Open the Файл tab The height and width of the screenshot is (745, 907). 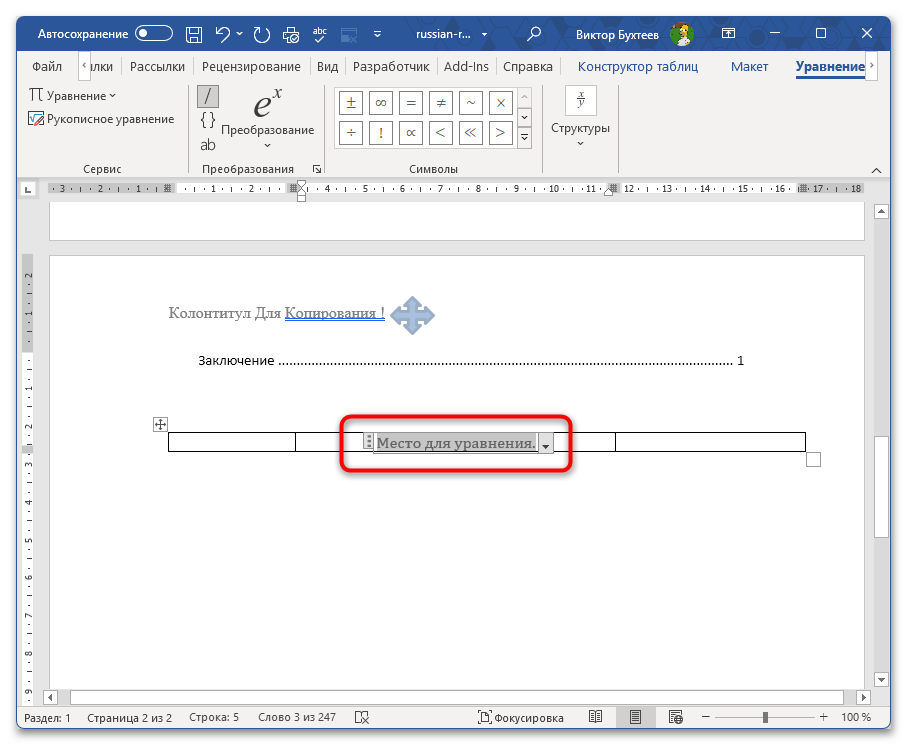[x=47, y=67]
